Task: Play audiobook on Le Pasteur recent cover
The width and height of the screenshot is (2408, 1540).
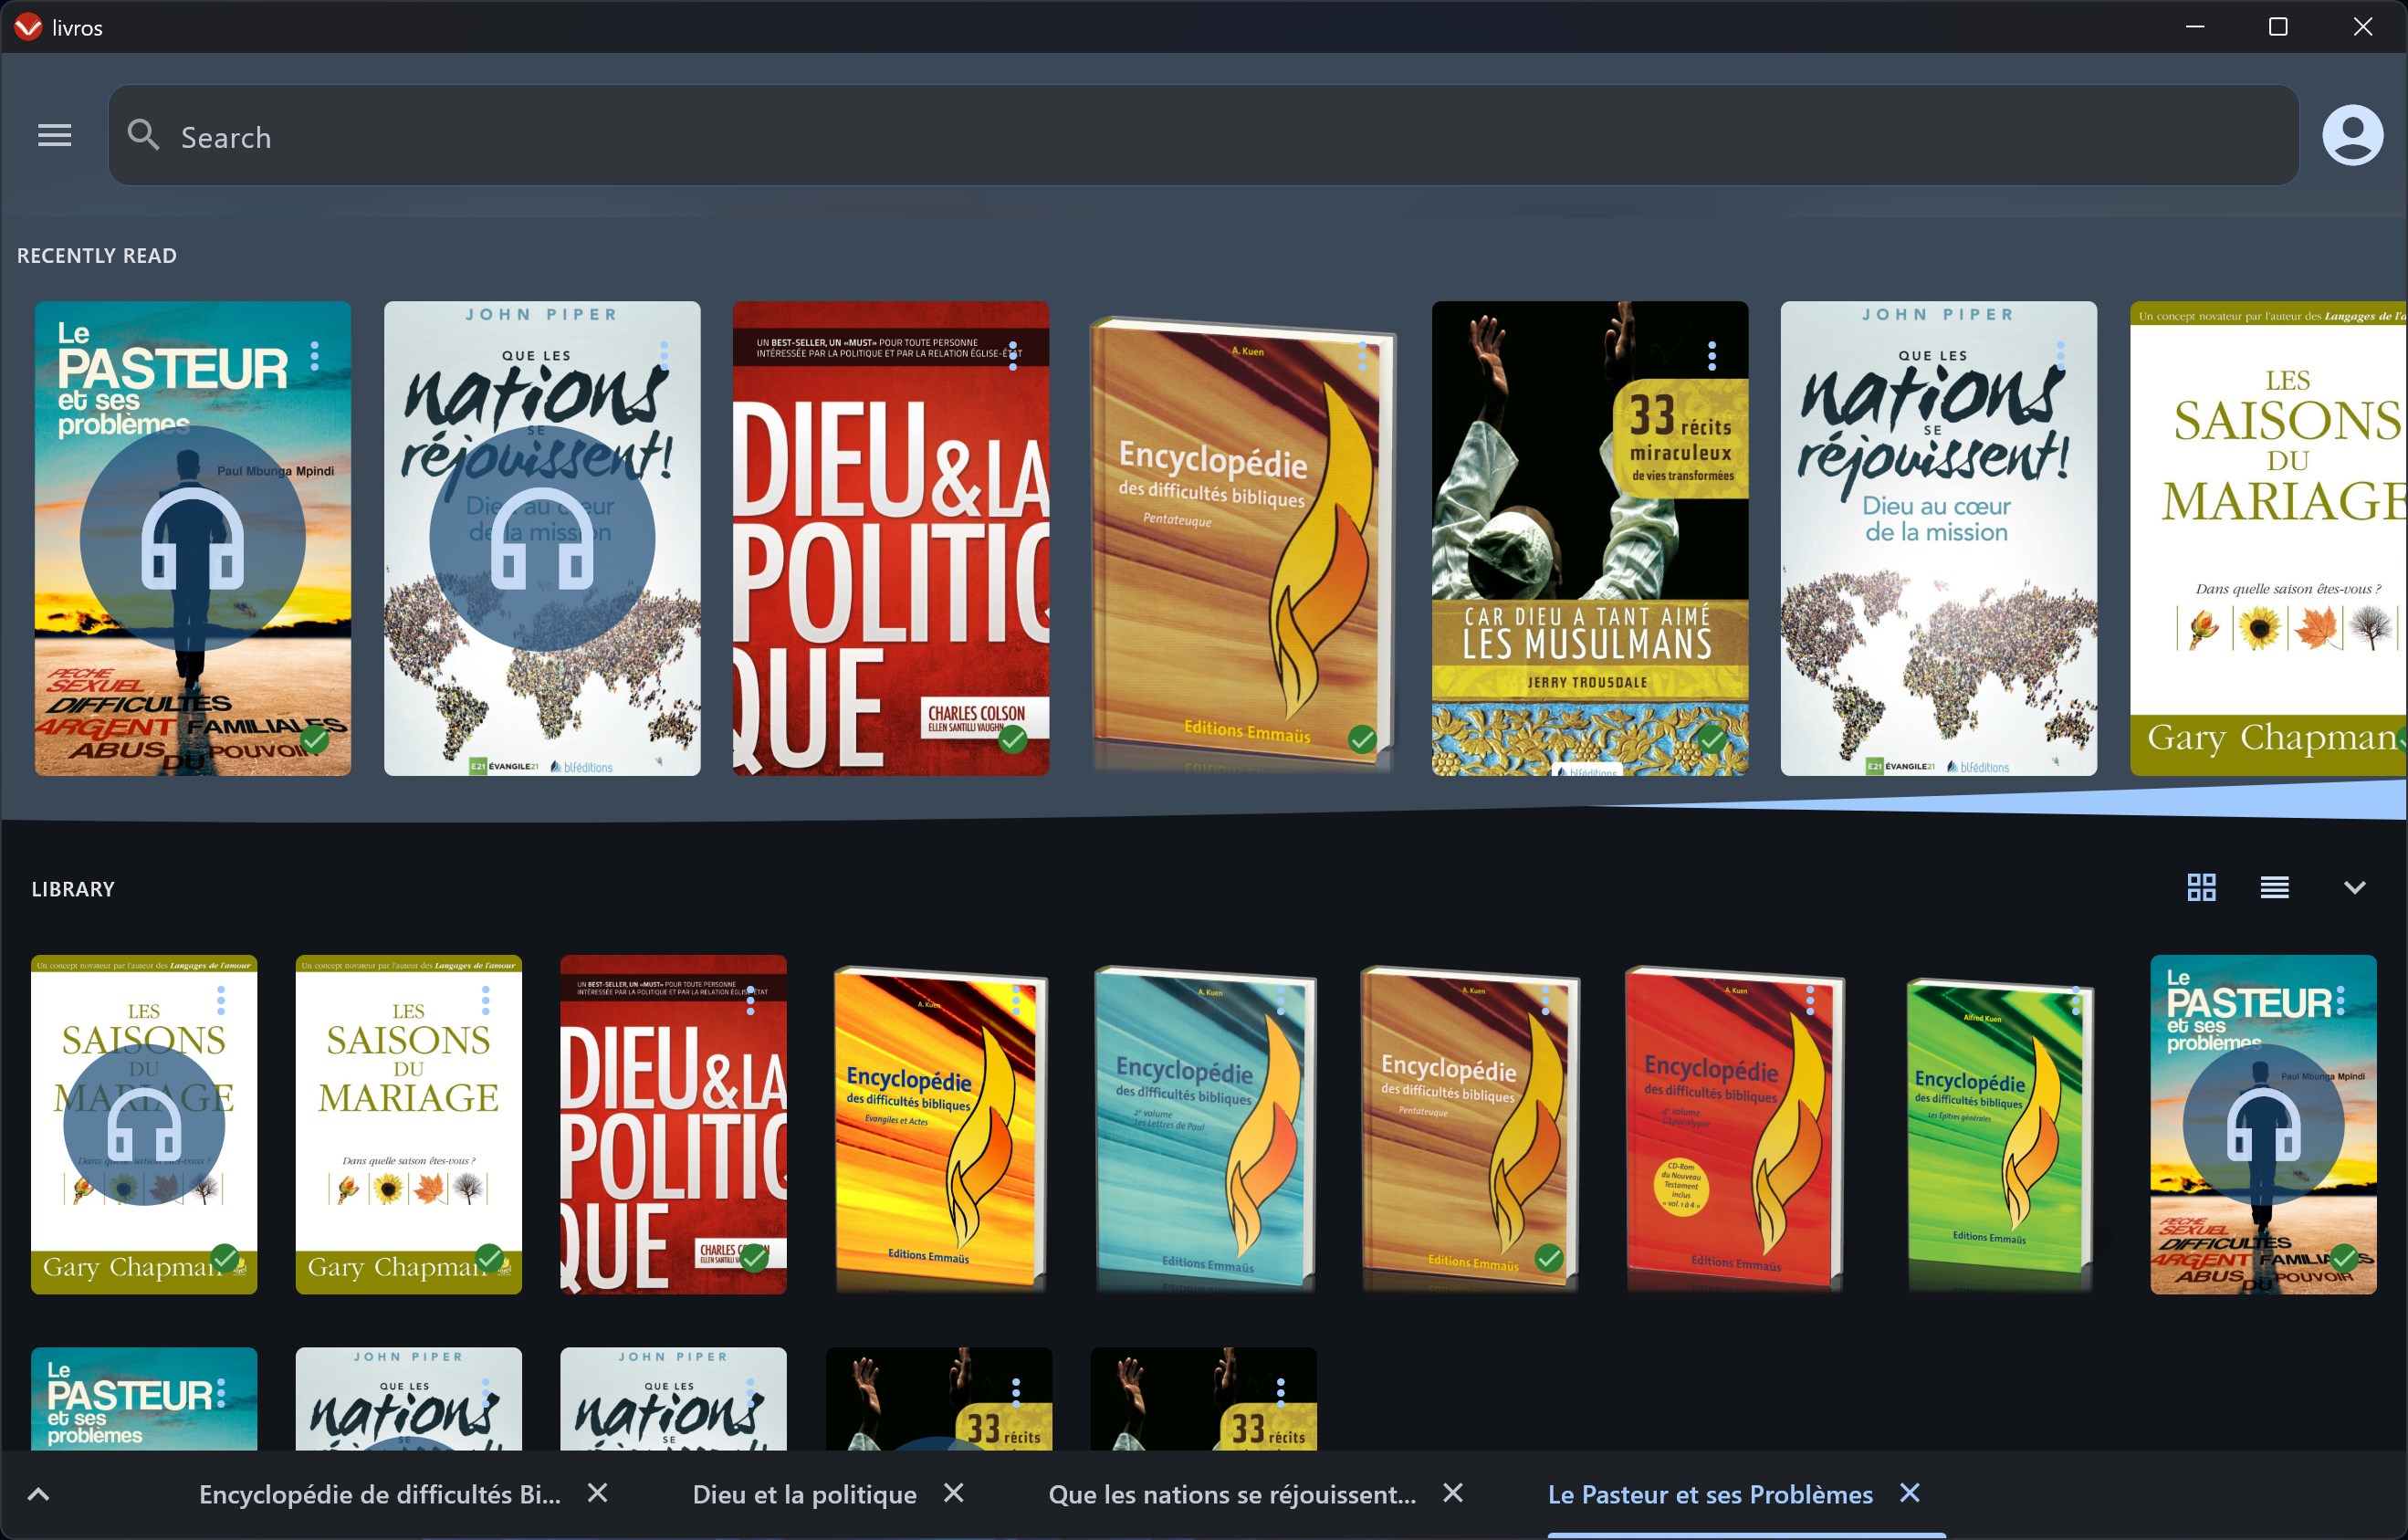Action: pos(192,539)
